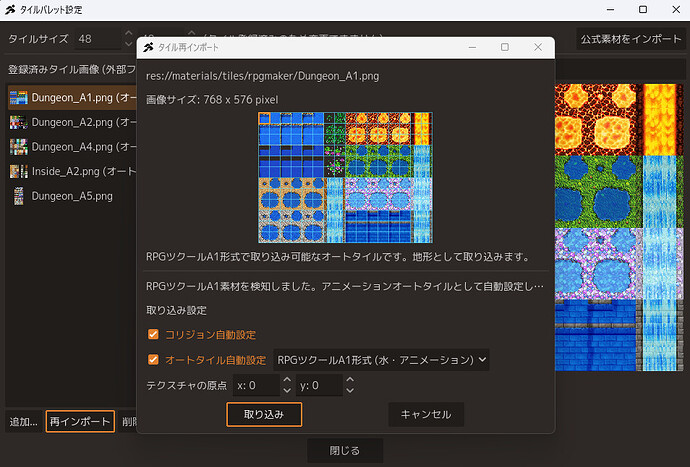Increase texture origin x value
Screen dimensions: 690x467
click(287, 379)
